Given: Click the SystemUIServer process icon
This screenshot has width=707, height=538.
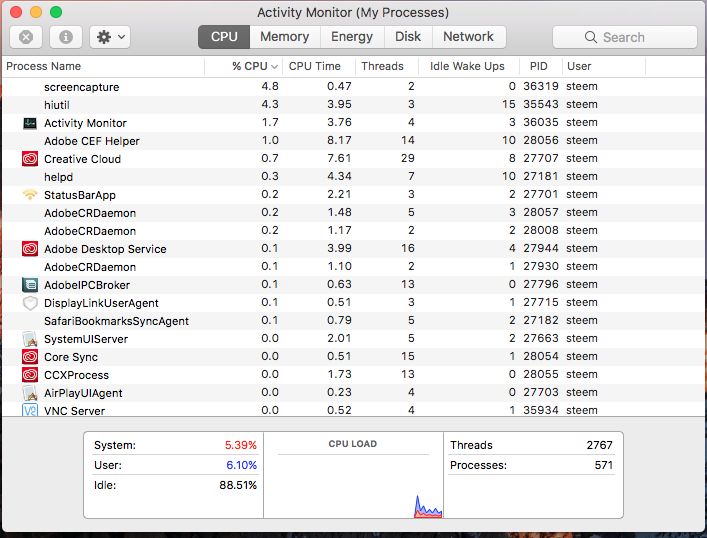Looking at the screenshot, I should [30, 339].
